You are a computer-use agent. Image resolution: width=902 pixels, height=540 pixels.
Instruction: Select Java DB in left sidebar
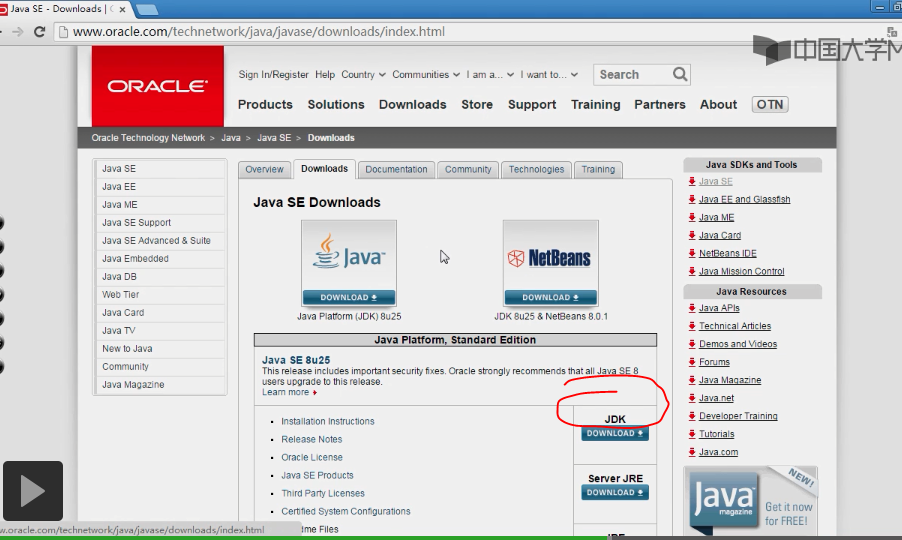pos(160,277)
